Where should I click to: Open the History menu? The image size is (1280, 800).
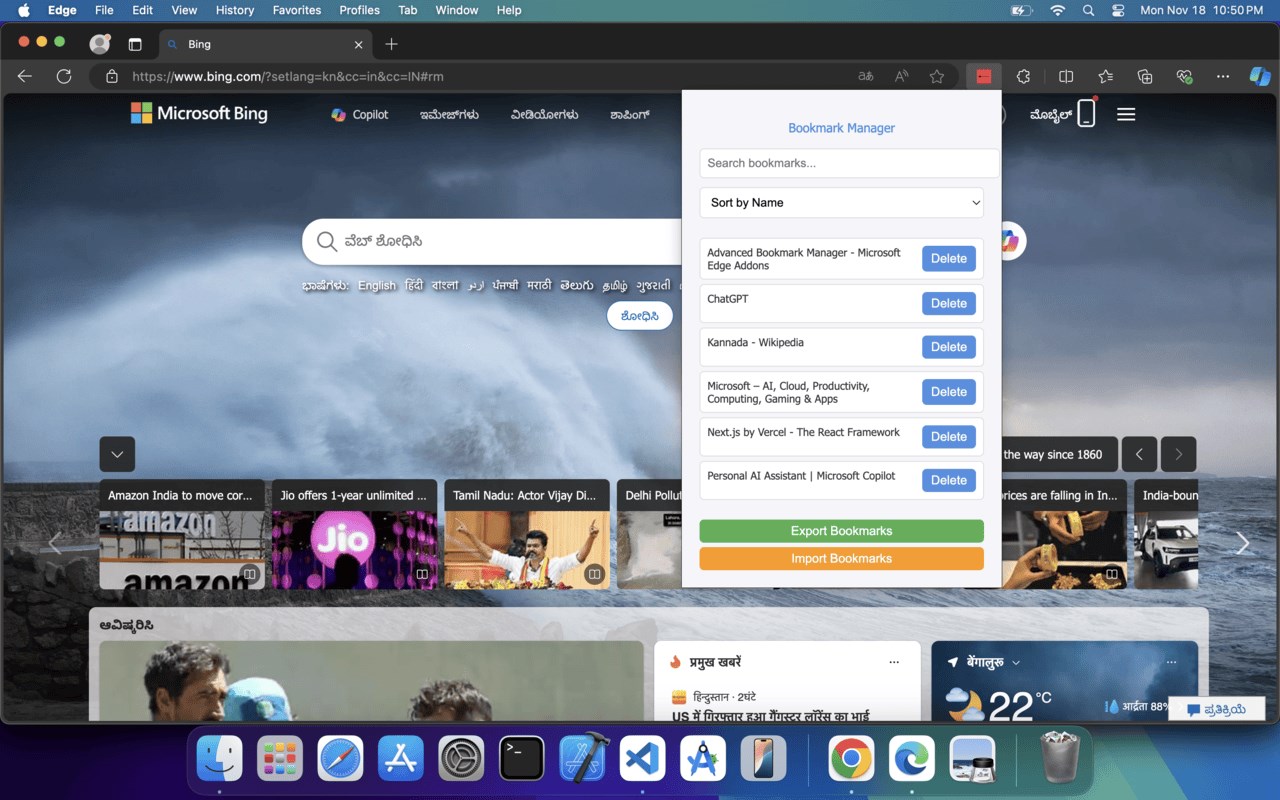coord(235,10)
